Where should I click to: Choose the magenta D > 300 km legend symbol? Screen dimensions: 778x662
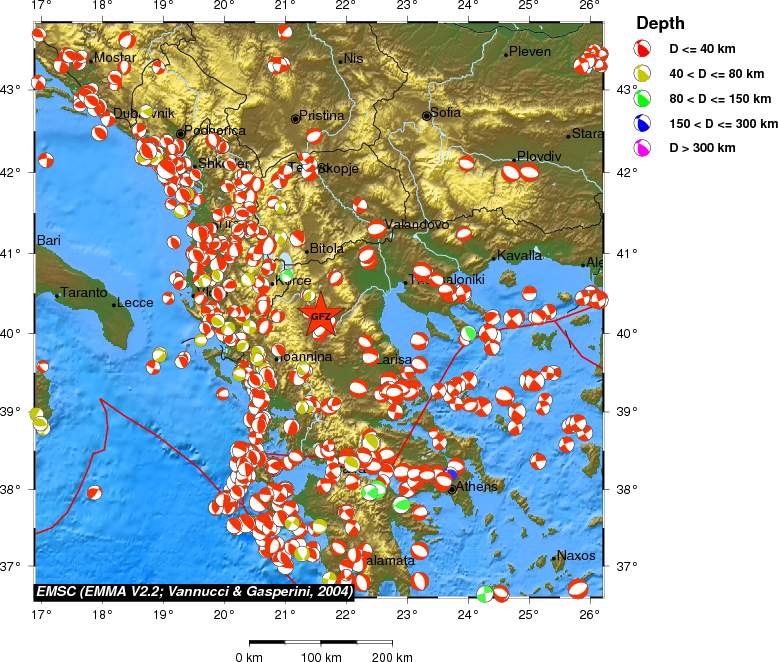645,148
